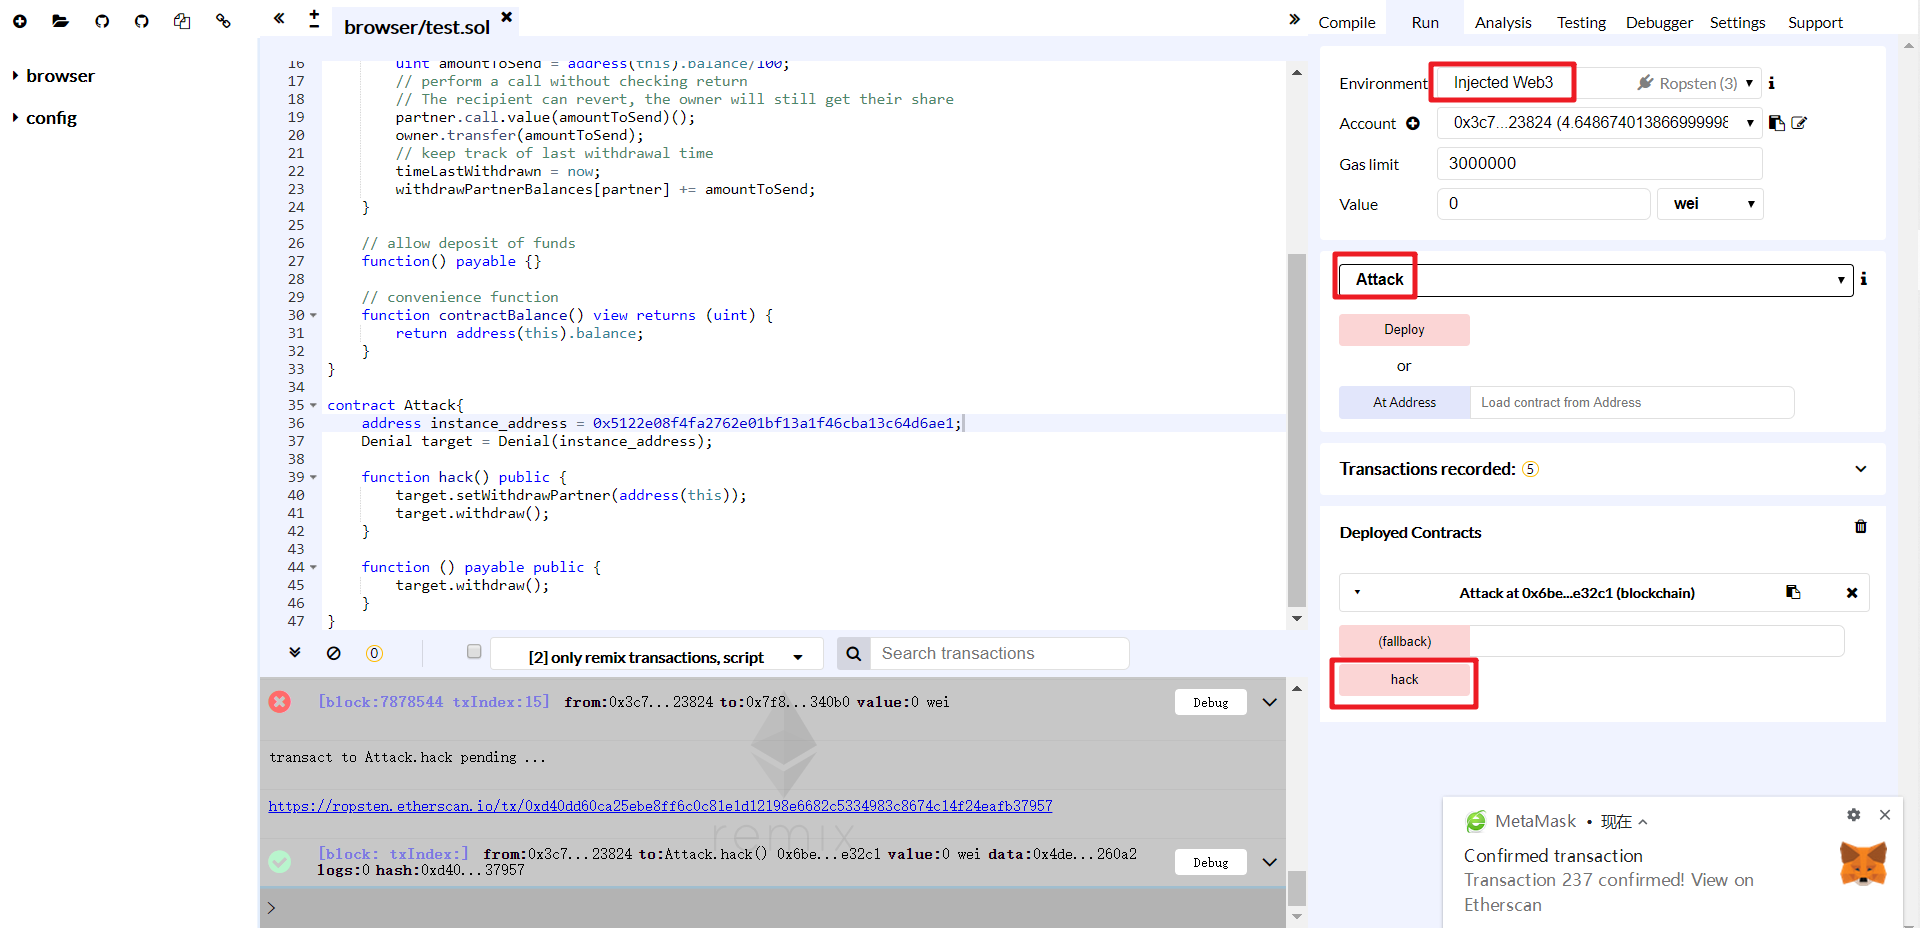Toggle terminal with double-chevron down icon
The image size is (1920, 928).
[x=295, y=652]
